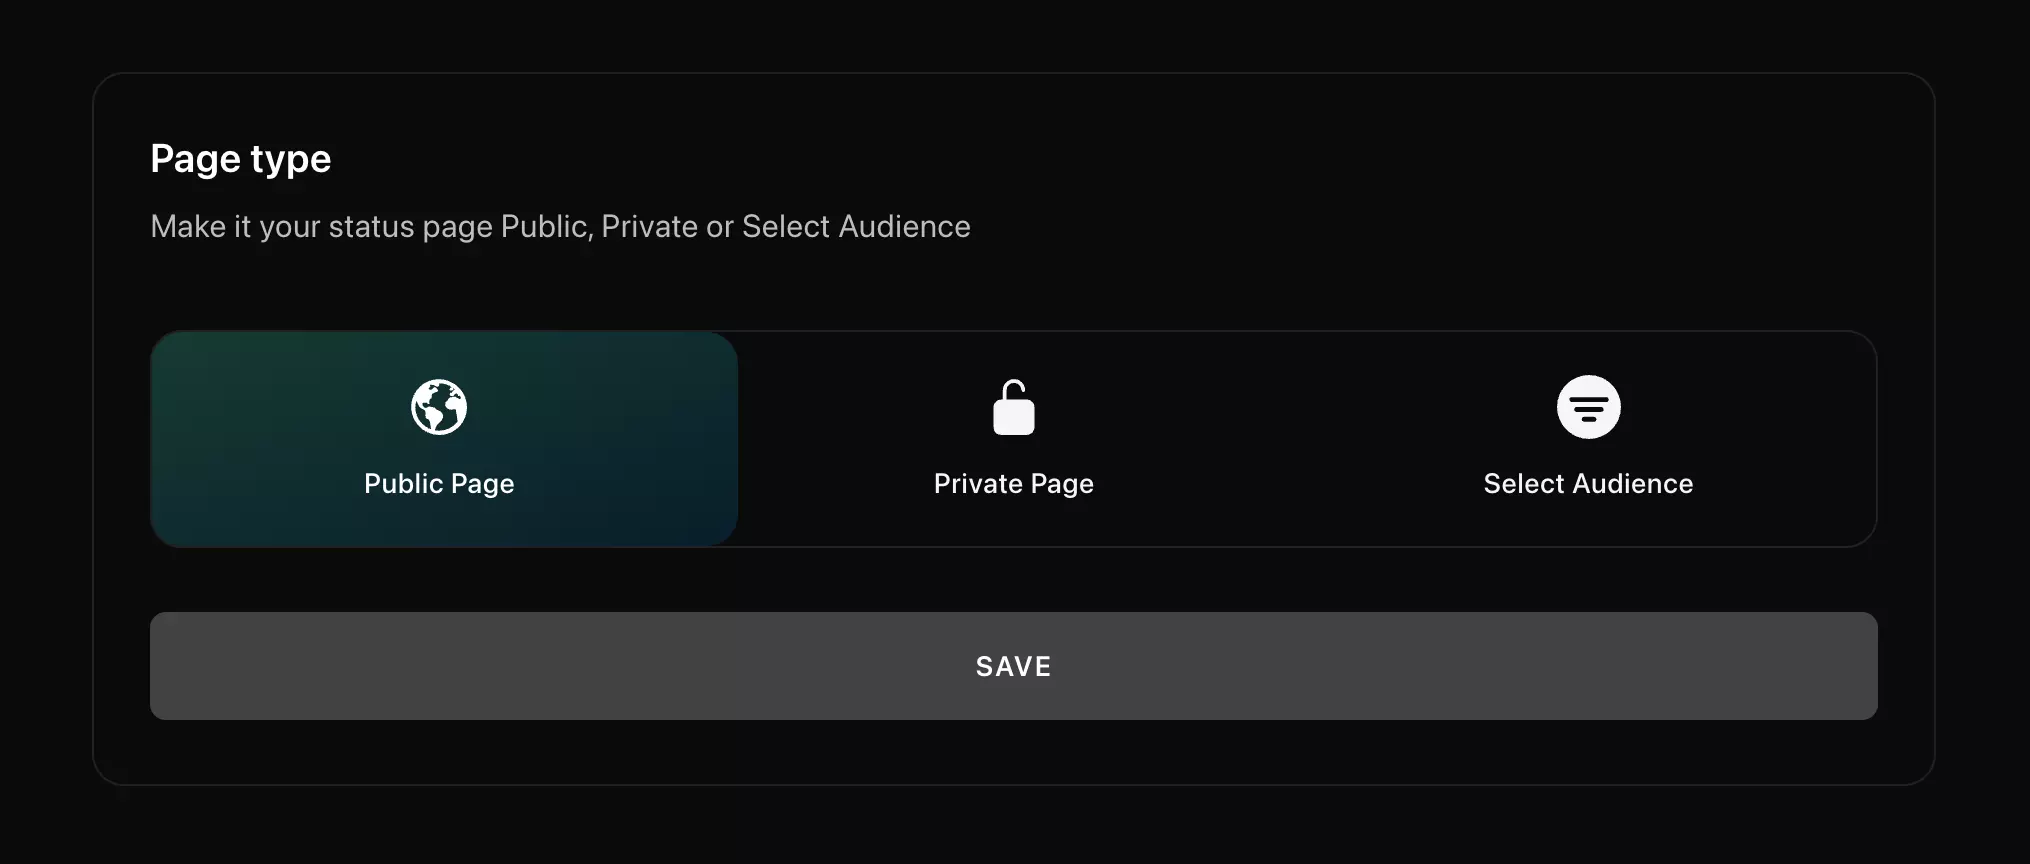Click the globe icon for Public Page
This screenshot has width=2030, height=864.
pyautogui.click(x=439, y=407)
